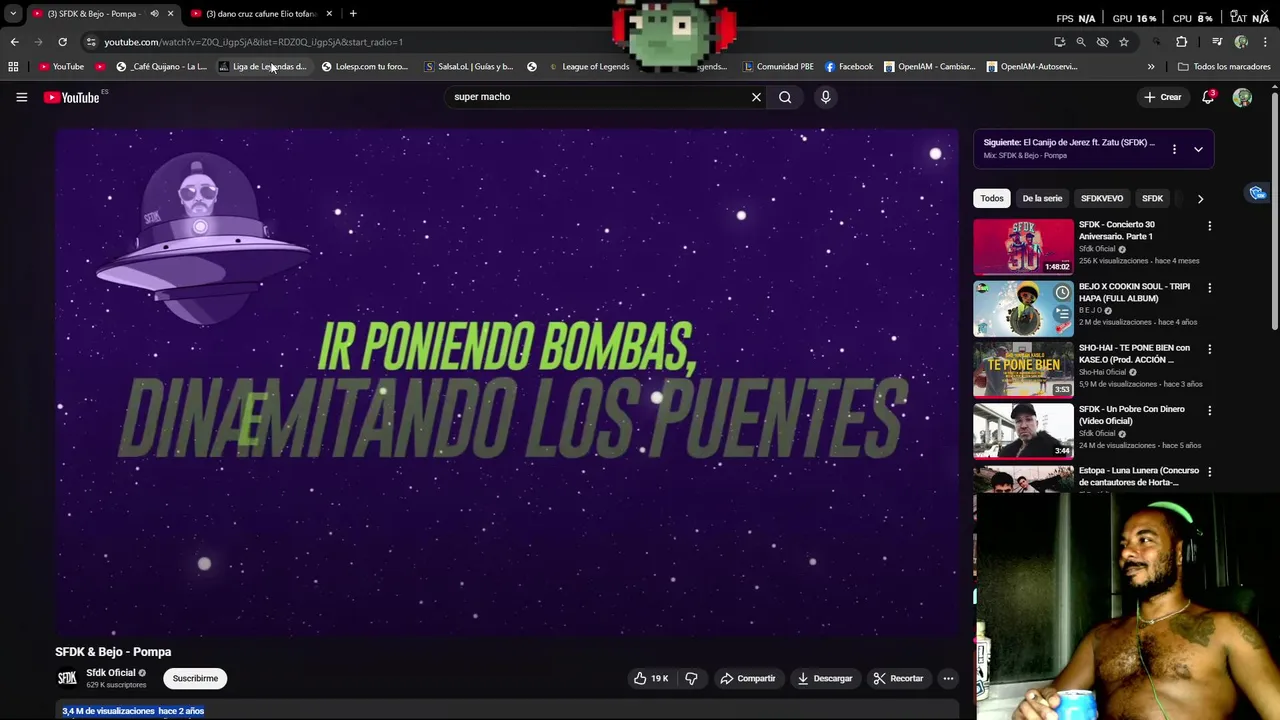Open the Comunidad PBE bookmark
The image size is (1280, 720).
(778, 67)
